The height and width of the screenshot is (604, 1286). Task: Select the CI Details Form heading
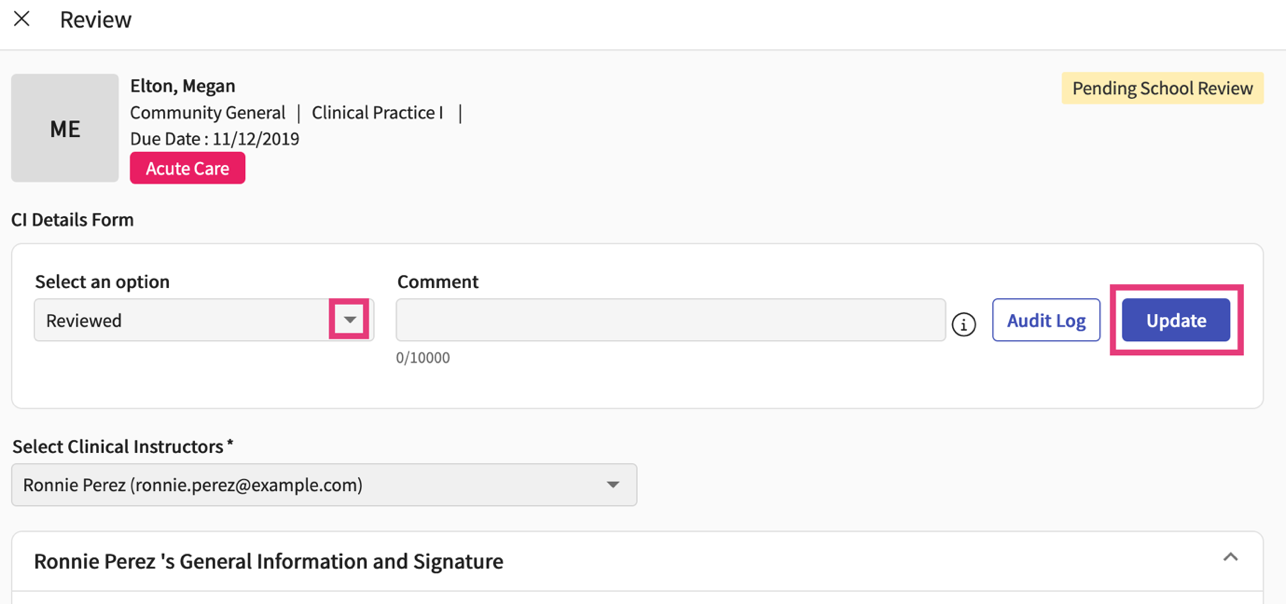tap(72, 219)
